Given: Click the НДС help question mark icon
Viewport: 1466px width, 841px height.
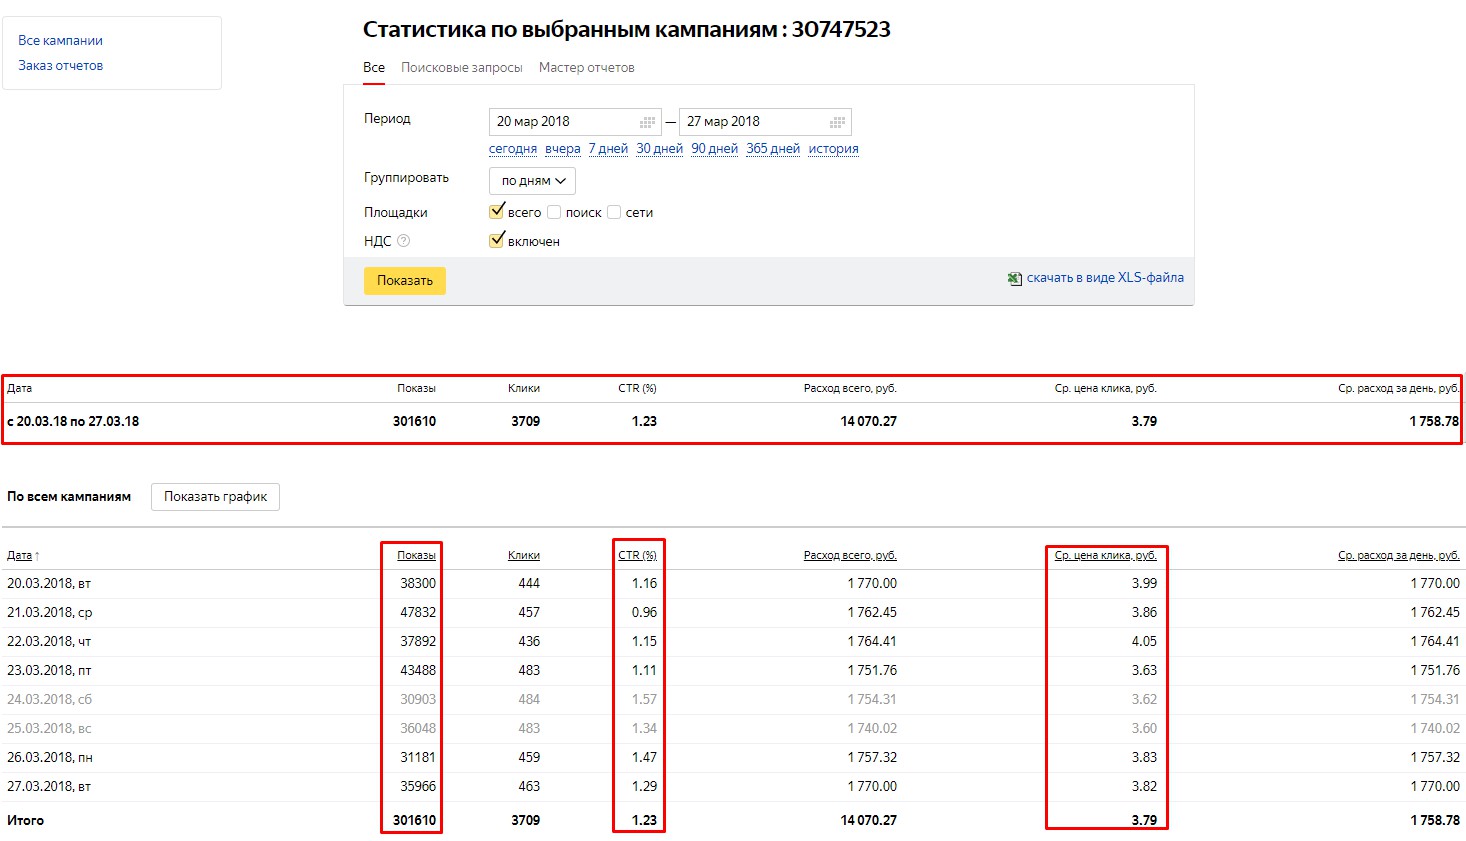Looking at the screenshot, I should (x=404, y=241).
